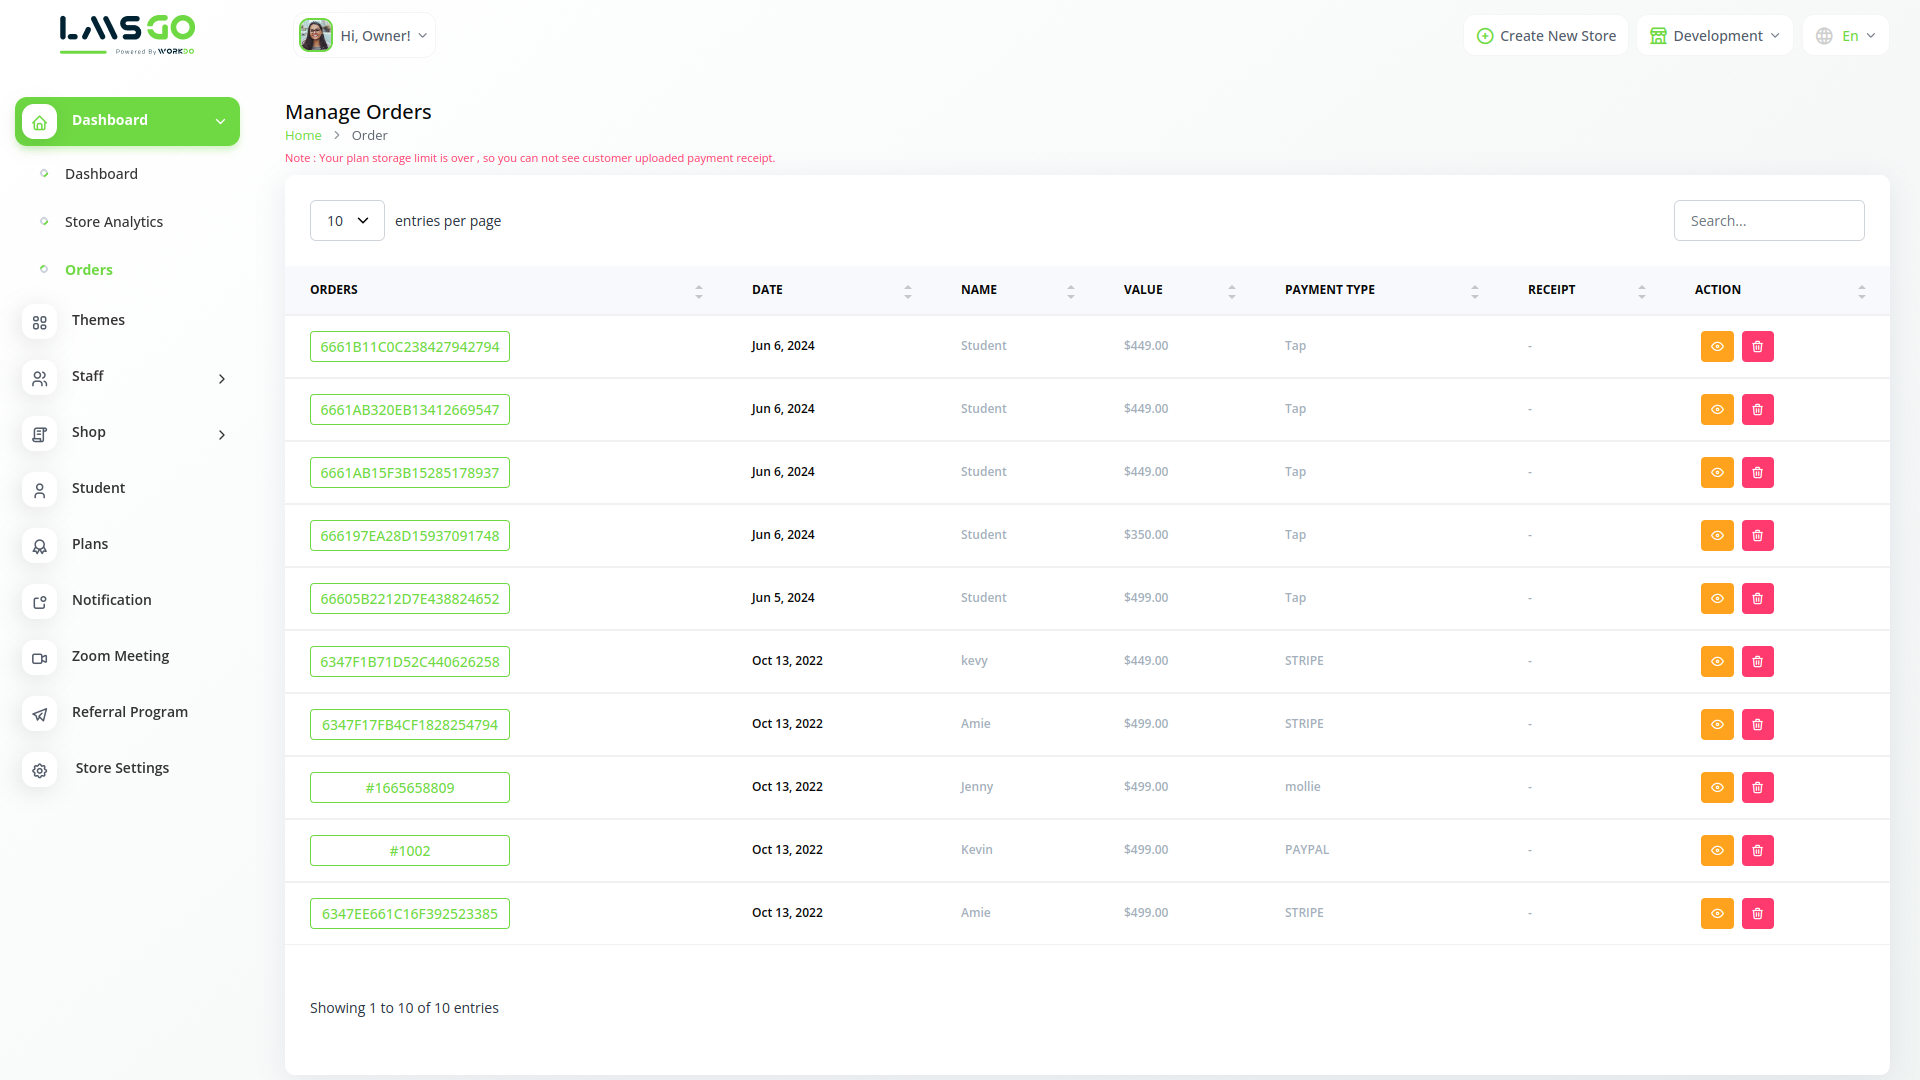Click Create New Store button
This screenshot has height=1080, width=1920.
[x=1546, y=36]
